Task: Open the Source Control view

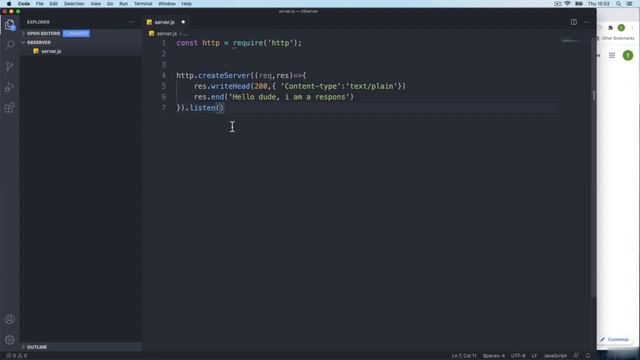Action: pyautogui.click(x=10, y=66)
